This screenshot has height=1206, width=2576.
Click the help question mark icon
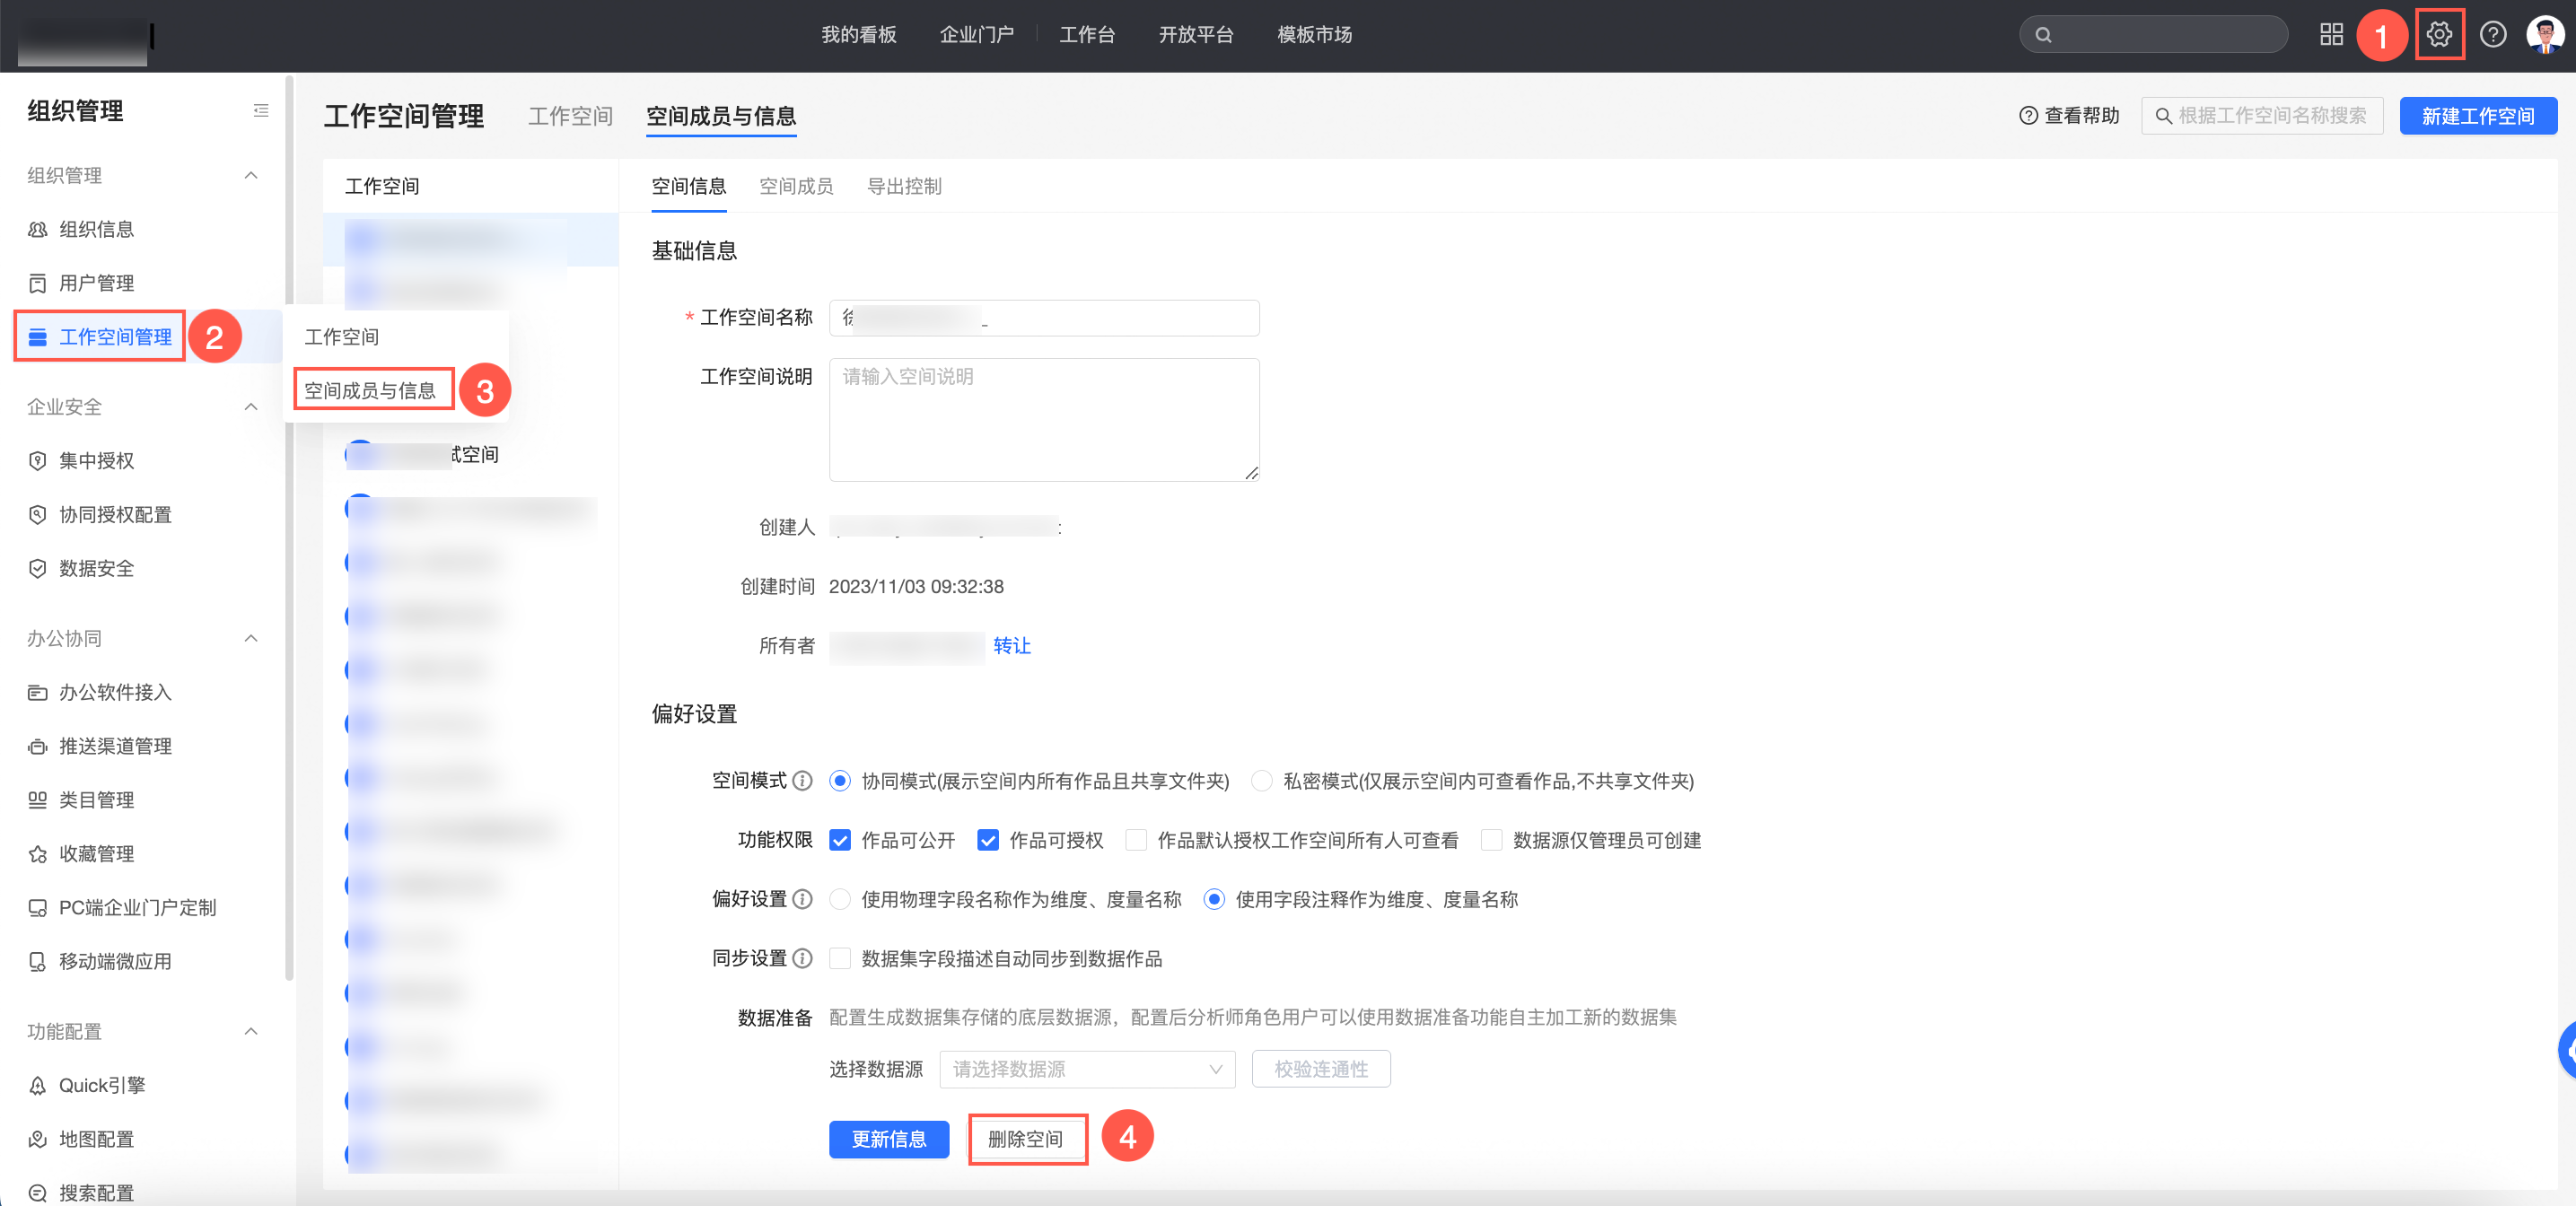[x=2492, y=35]
